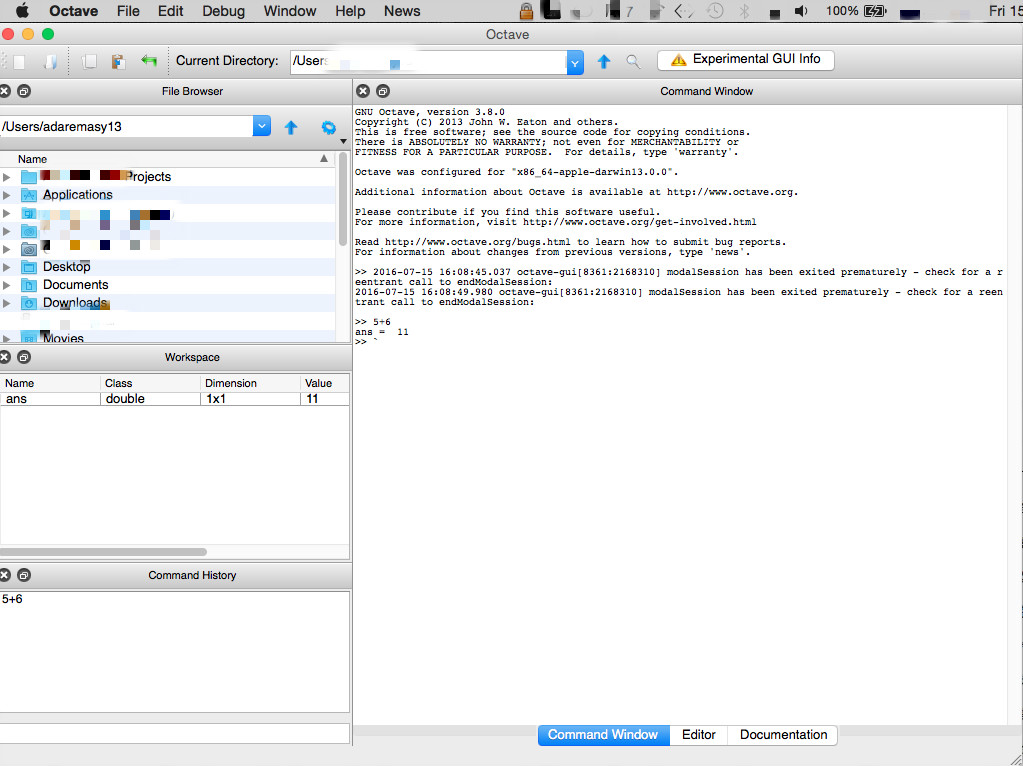Undock the Workspace panel

point(23,357)
